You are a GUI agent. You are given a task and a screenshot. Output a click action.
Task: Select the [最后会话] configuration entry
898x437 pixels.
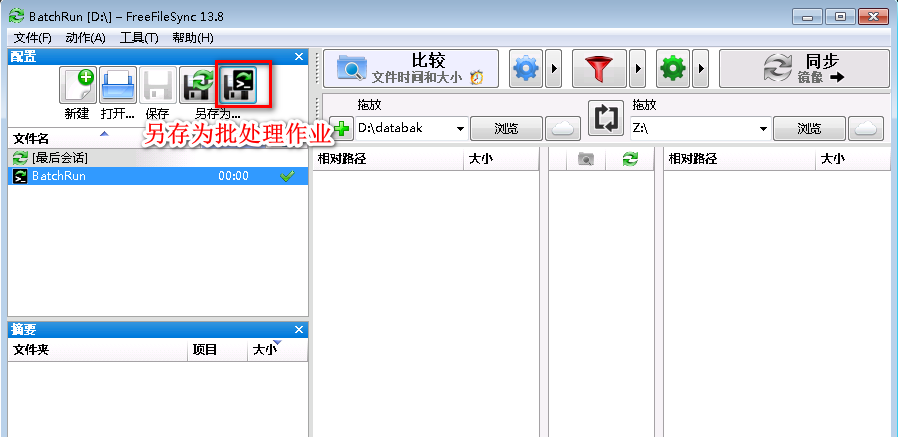tap(60, 158)
